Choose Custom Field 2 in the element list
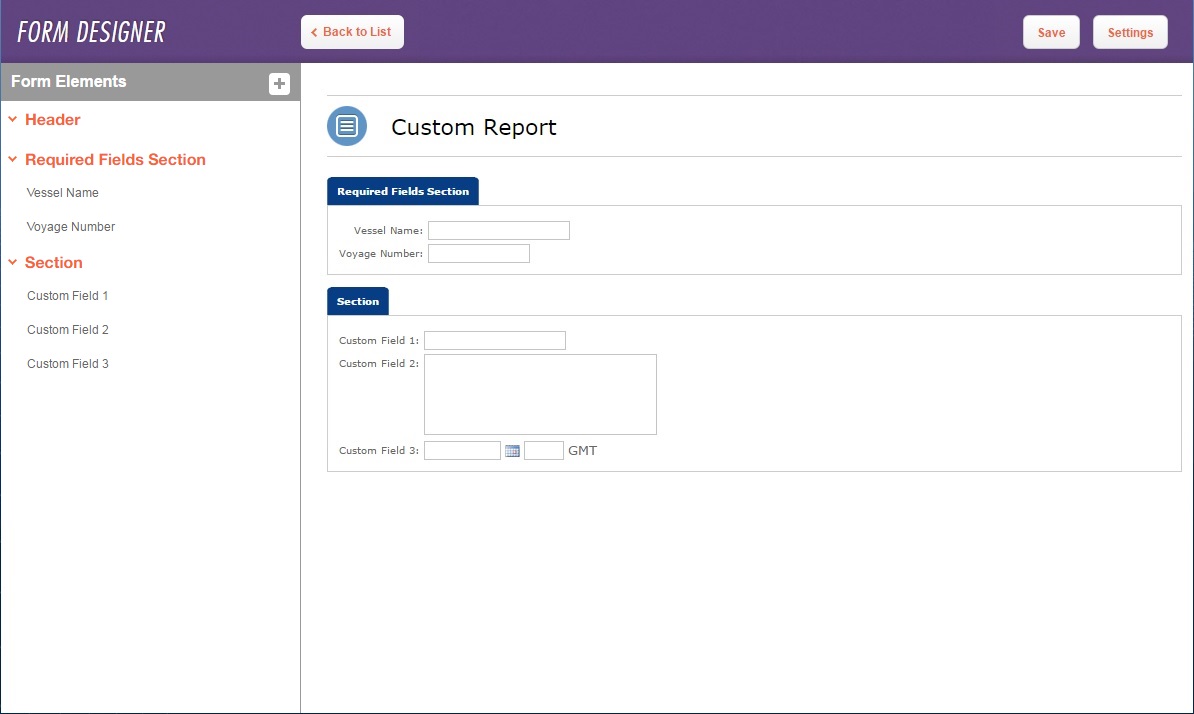This screenshot has width=1194, height=714. (67, 329)
